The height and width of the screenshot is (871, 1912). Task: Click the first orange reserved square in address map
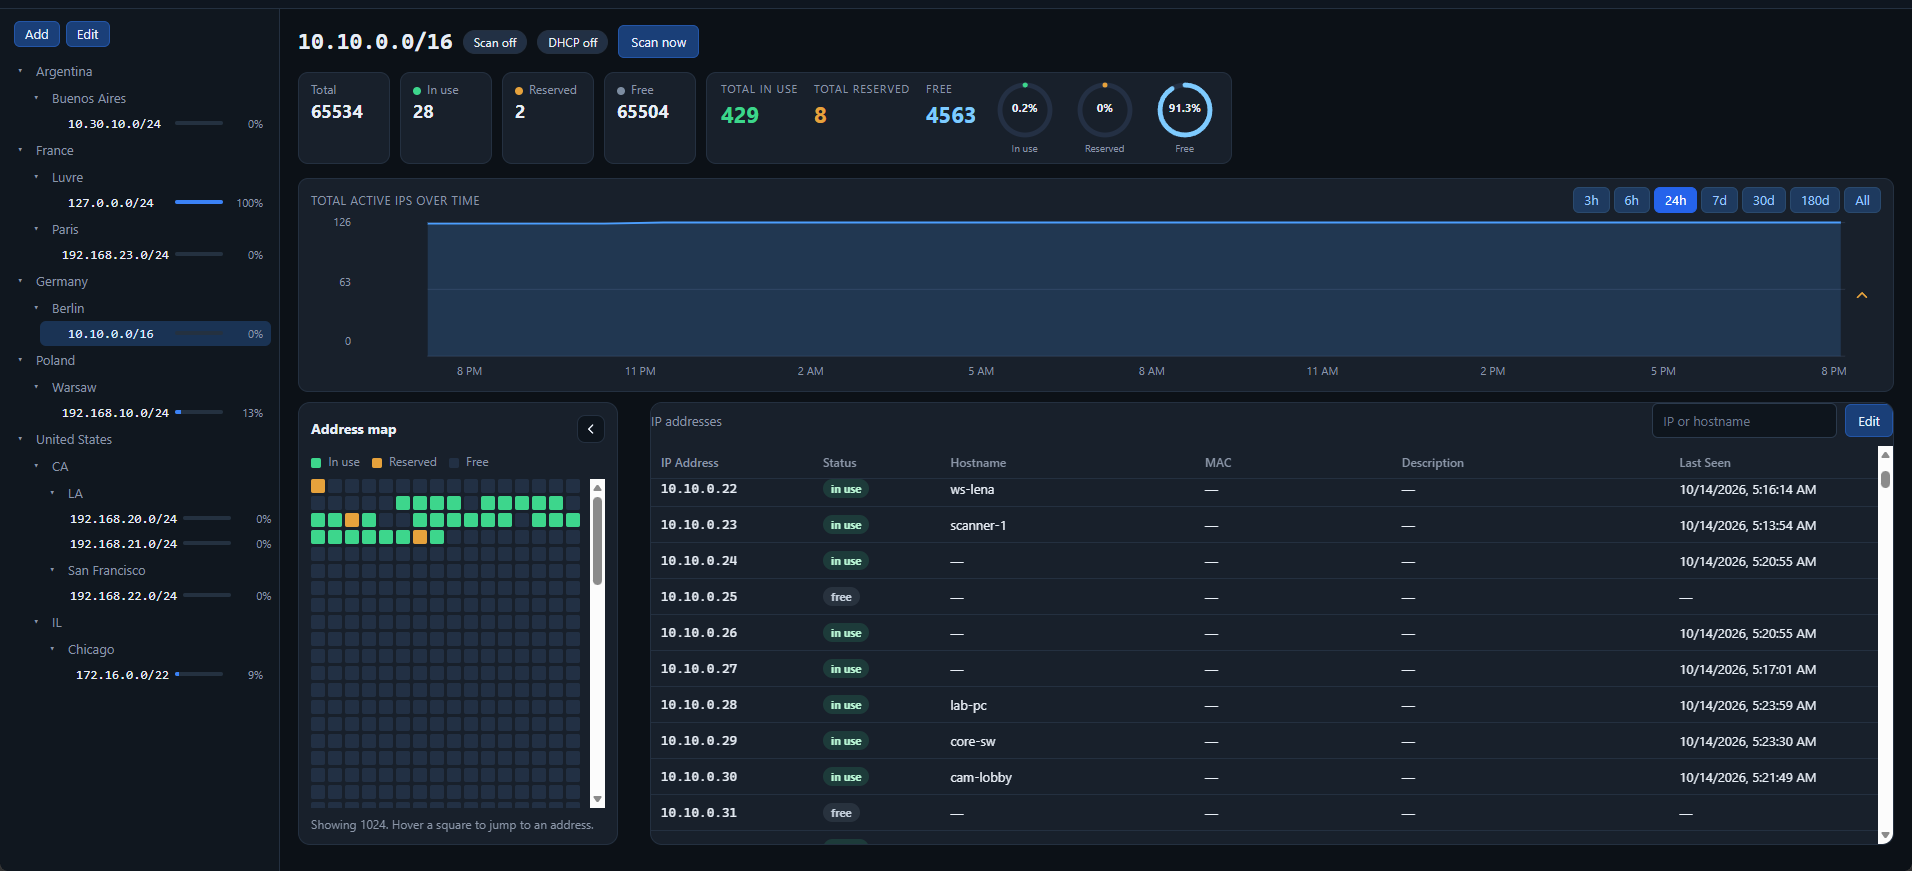point(318,486)
